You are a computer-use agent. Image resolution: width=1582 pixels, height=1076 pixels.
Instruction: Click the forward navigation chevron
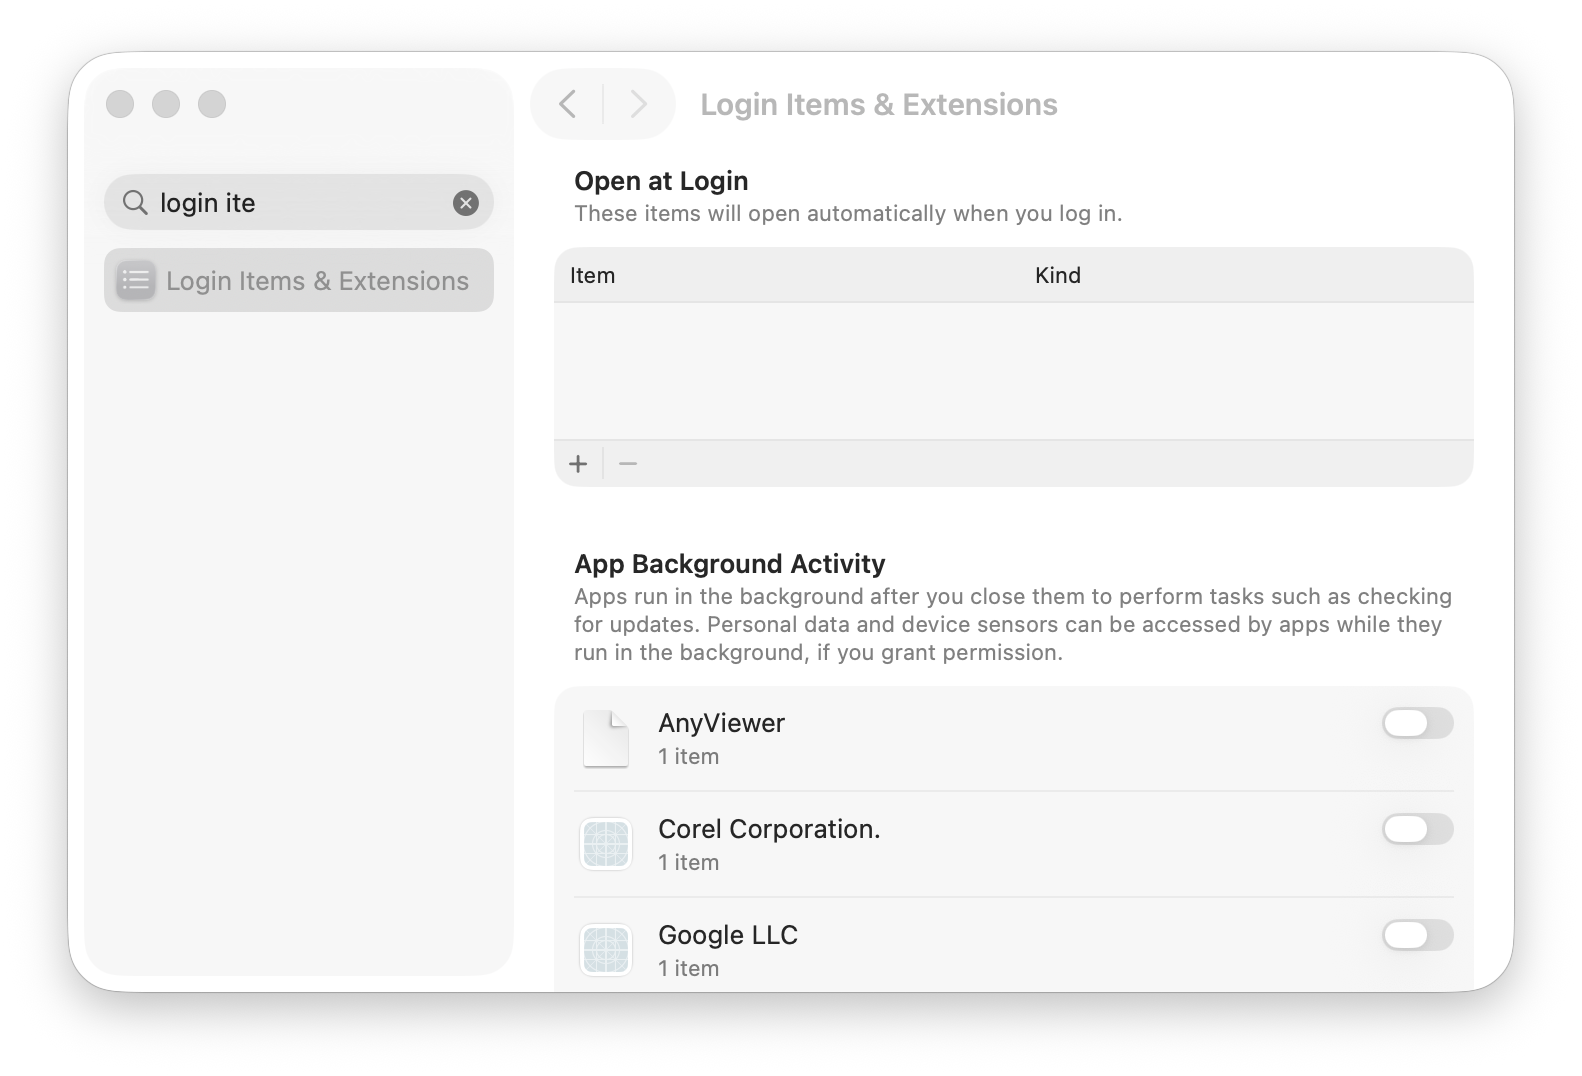point(638,104)
